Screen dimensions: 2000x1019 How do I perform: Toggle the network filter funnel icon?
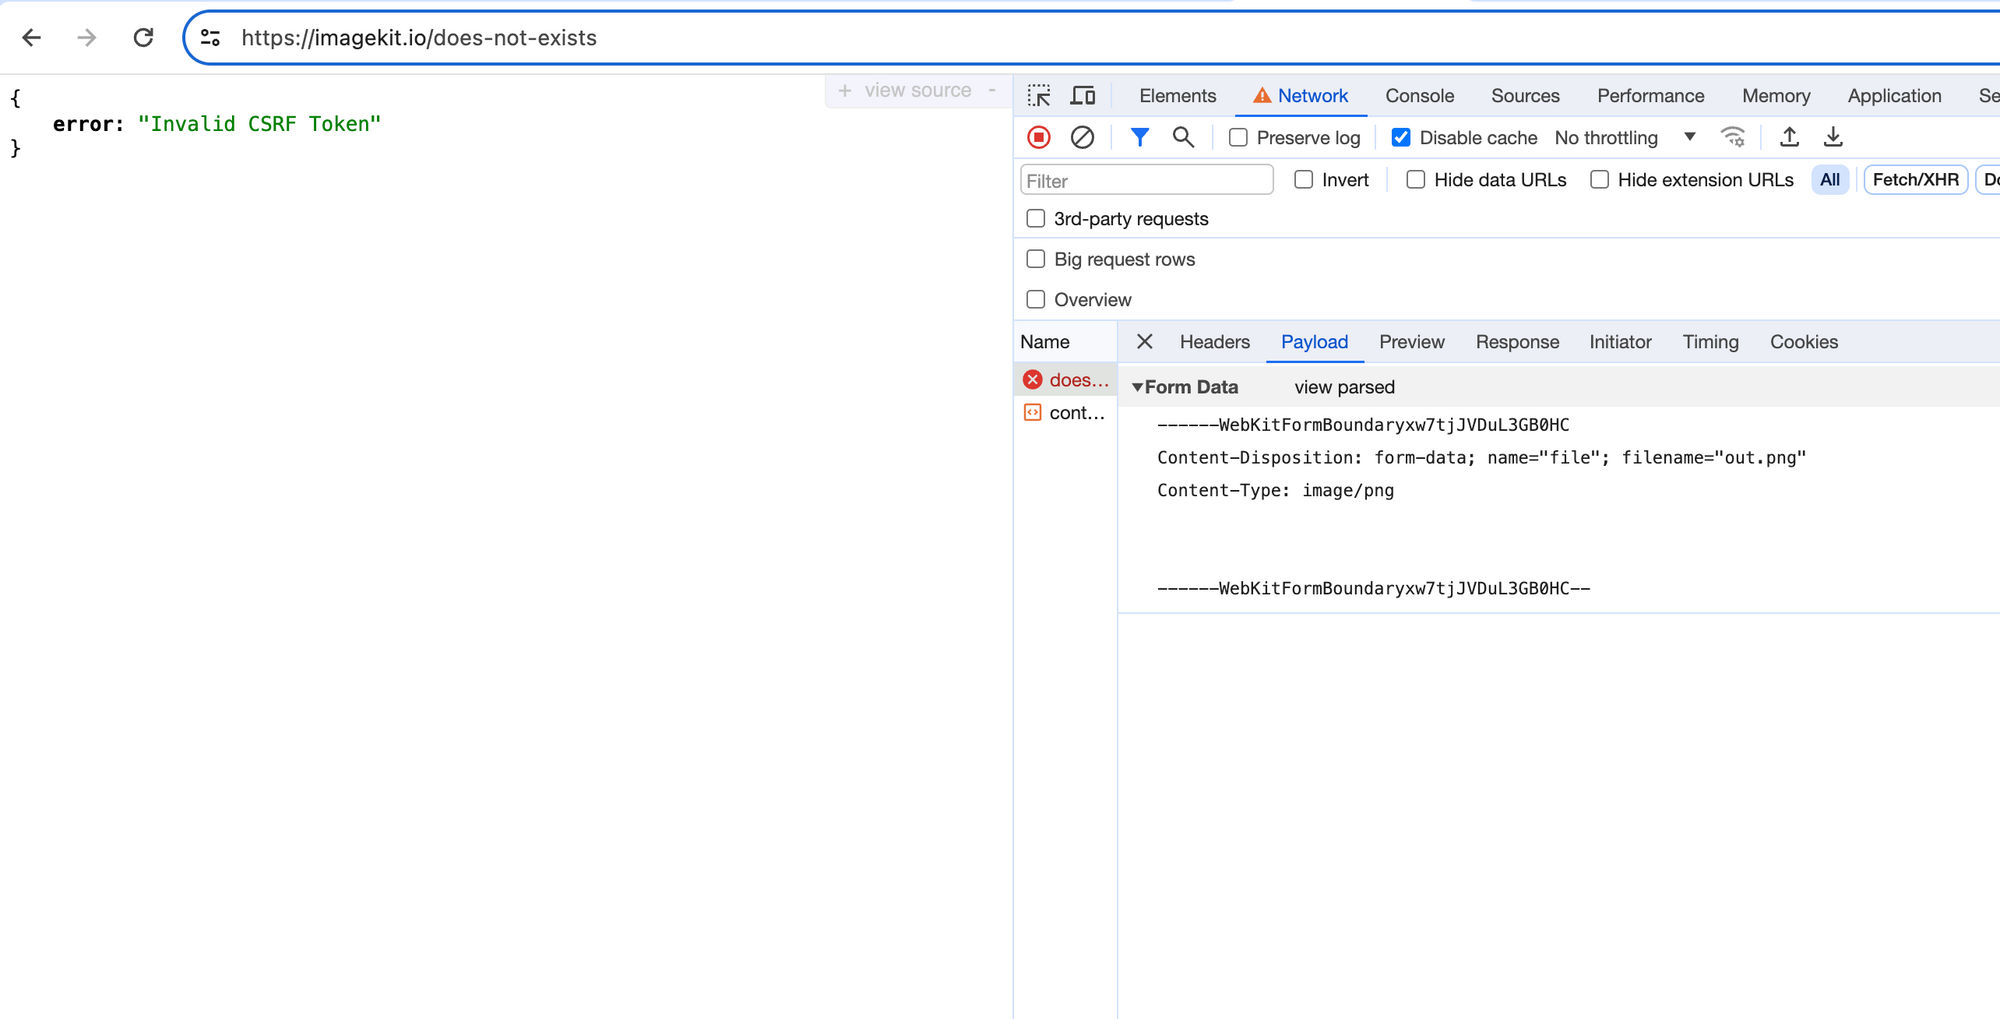tap(1139, 137)
